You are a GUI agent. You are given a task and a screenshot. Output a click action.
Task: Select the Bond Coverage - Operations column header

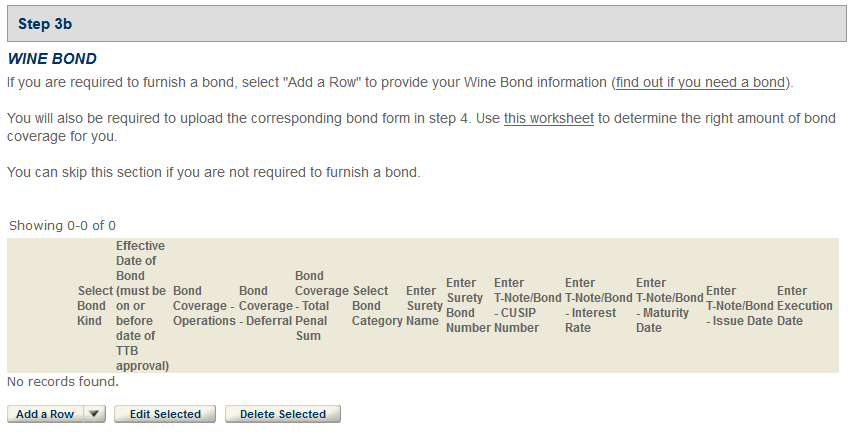[204, 306]
